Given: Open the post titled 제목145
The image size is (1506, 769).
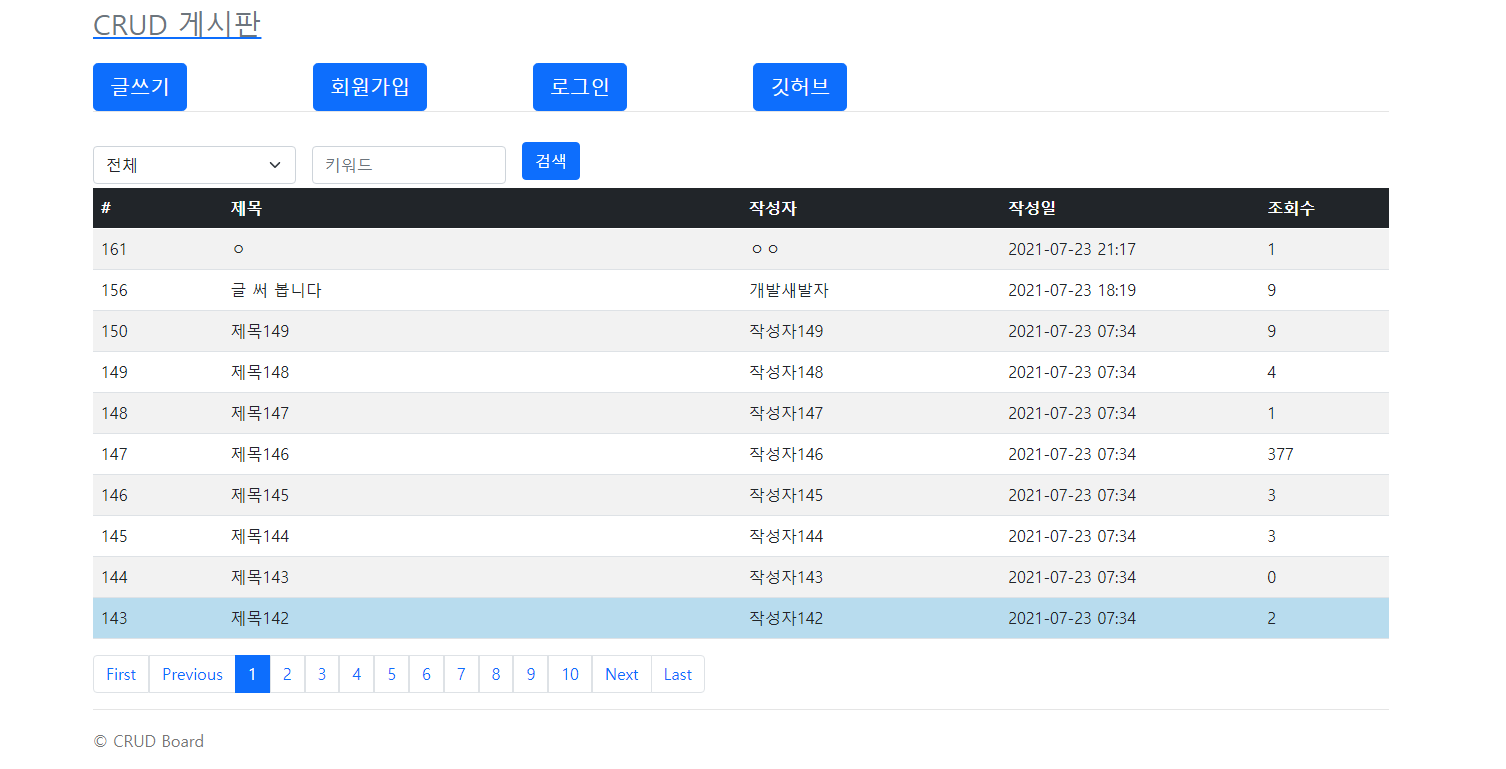Looking at the screenshot, I should click(260, 496).
